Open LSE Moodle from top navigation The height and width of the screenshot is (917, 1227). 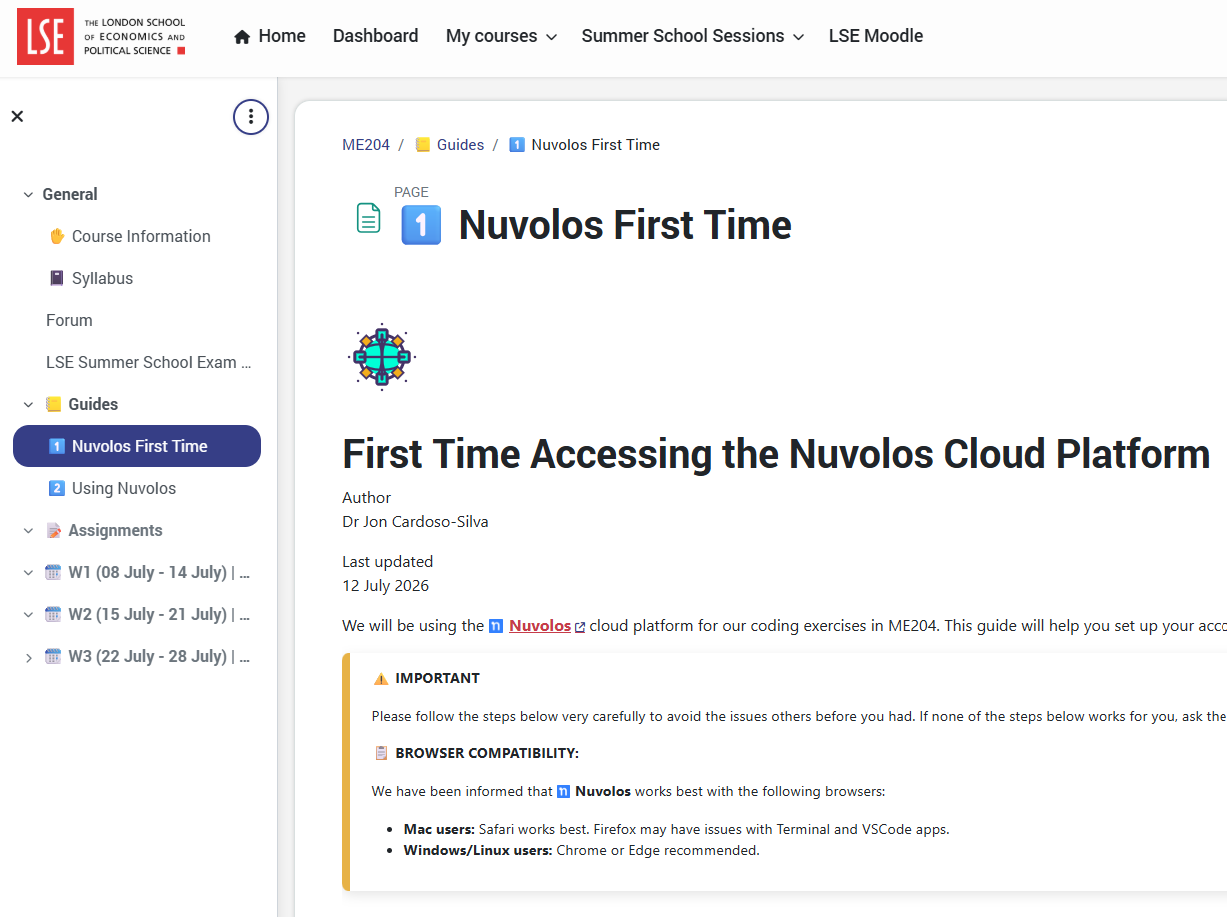point(876,36)
